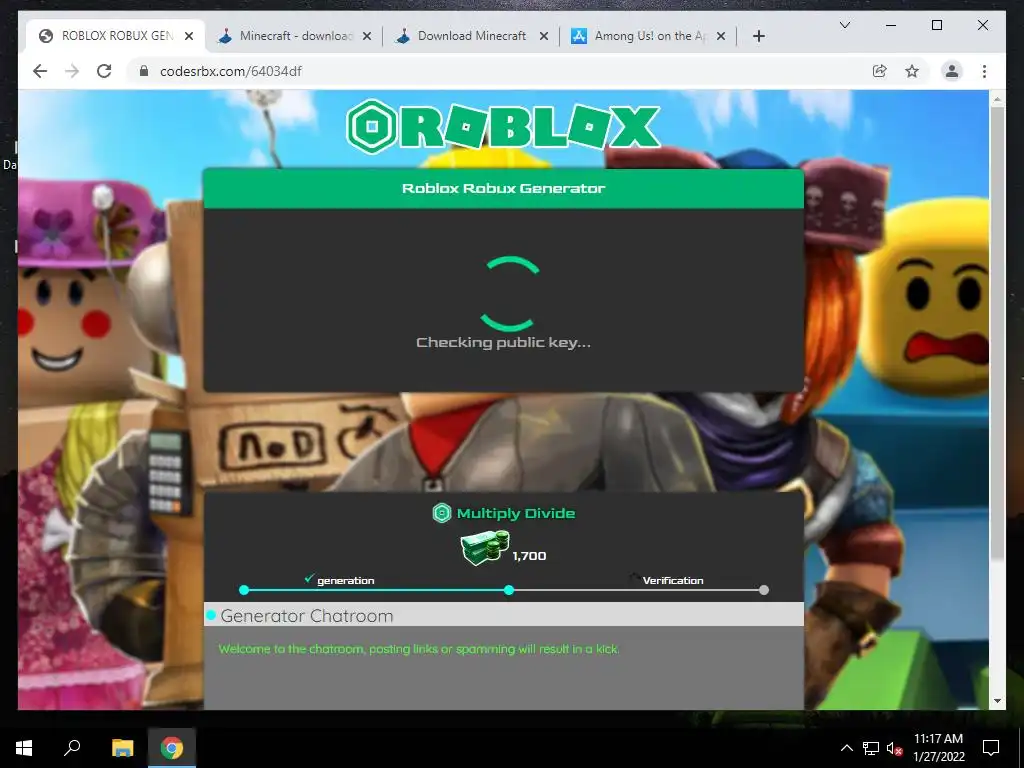This screenshot has height=768, width=1024.
Task: Share this page icon
Action: click(x=880, y=71)
